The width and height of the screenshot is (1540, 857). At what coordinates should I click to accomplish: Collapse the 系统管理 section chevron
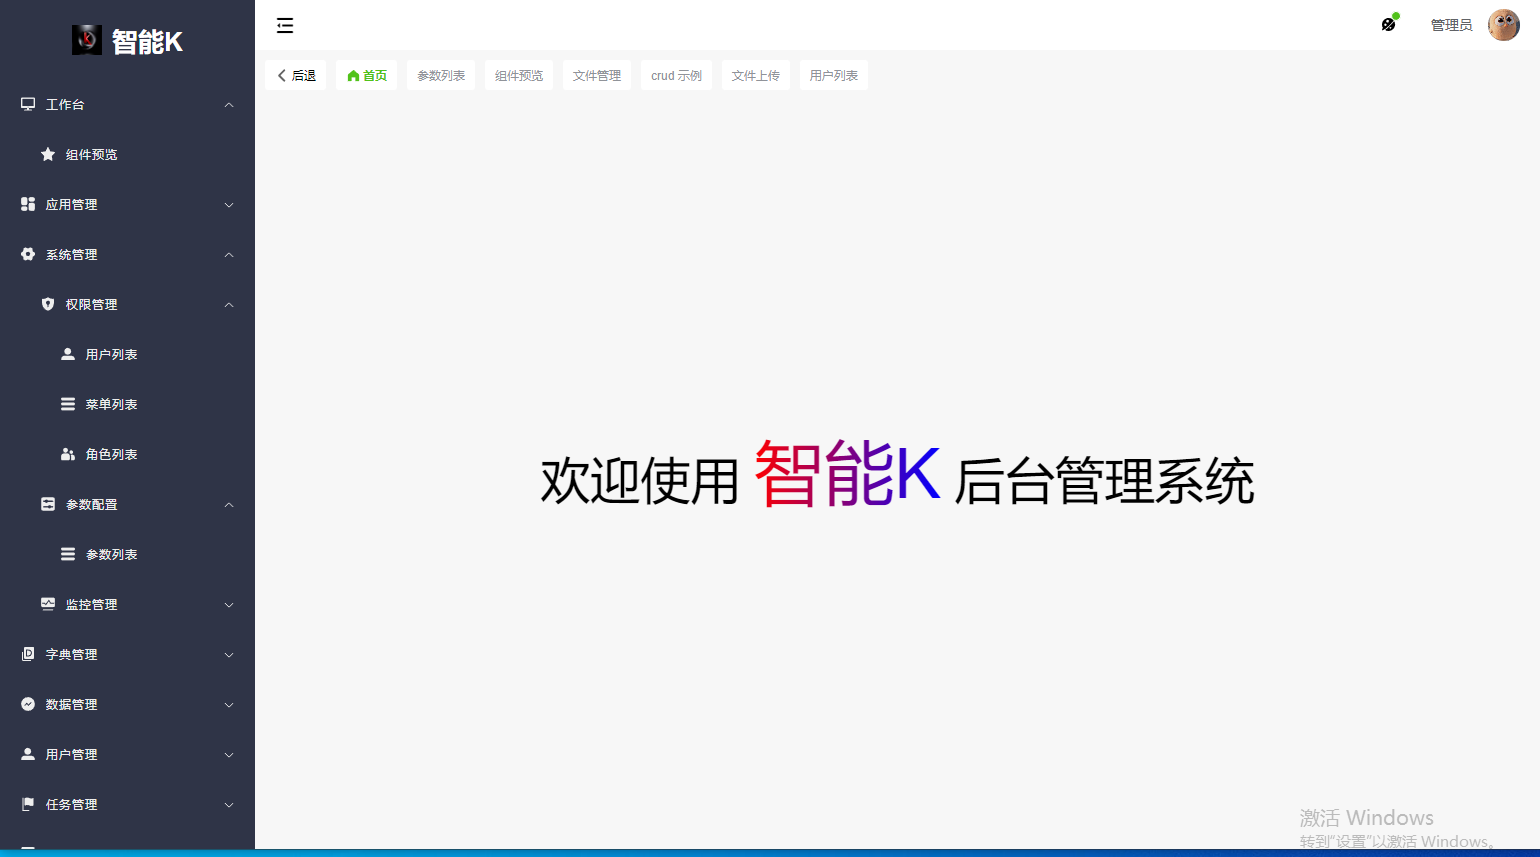pyautogui.click(x=229, y=254)
